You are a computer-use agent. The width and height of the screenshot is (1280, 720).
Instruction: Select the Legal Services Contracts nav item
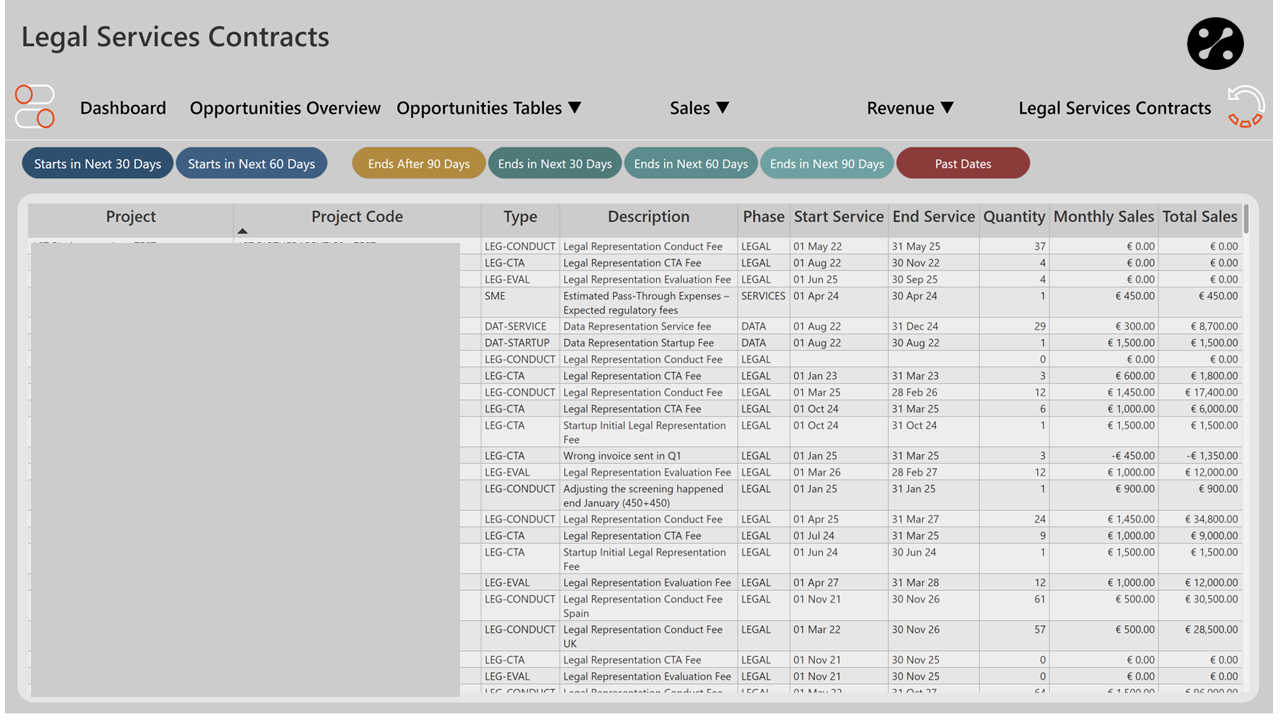point(1114,108)
